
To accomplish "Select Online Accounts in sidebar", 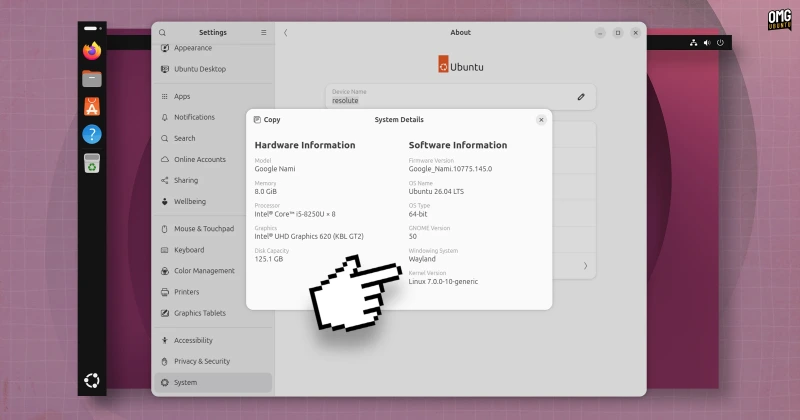I will tap(199, 159).
